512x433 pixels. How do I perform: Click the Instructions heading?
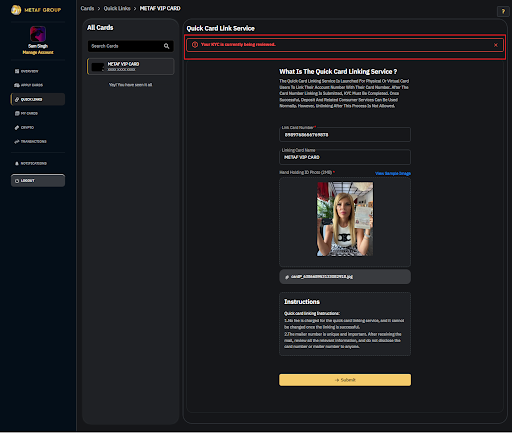(x=302, y=302)
